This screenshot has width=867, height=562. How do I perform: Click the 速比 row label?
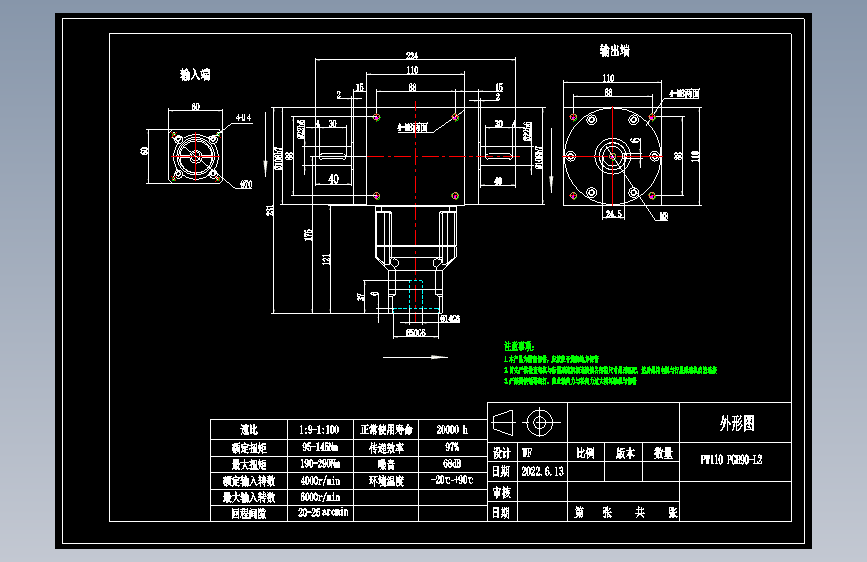(249, 429)
